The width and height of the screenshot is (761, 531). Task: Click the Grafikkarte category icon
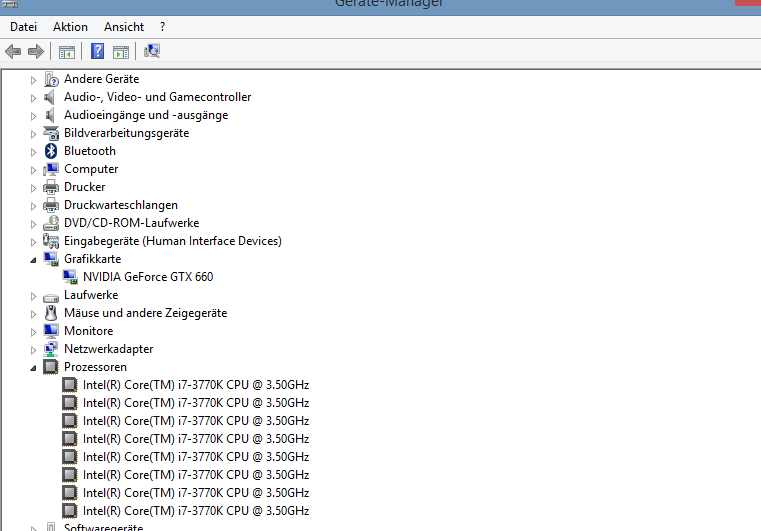[51, 259]
